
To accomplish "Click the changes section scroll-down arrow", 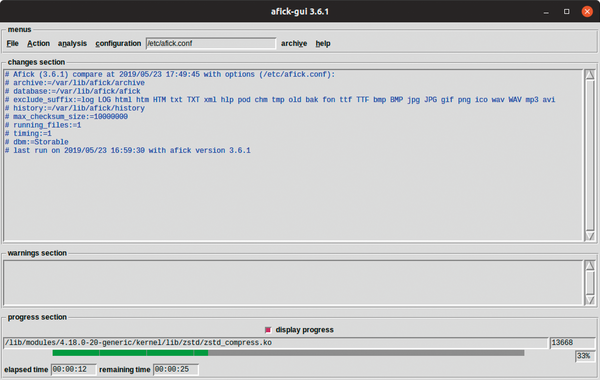I will point(590,236).
